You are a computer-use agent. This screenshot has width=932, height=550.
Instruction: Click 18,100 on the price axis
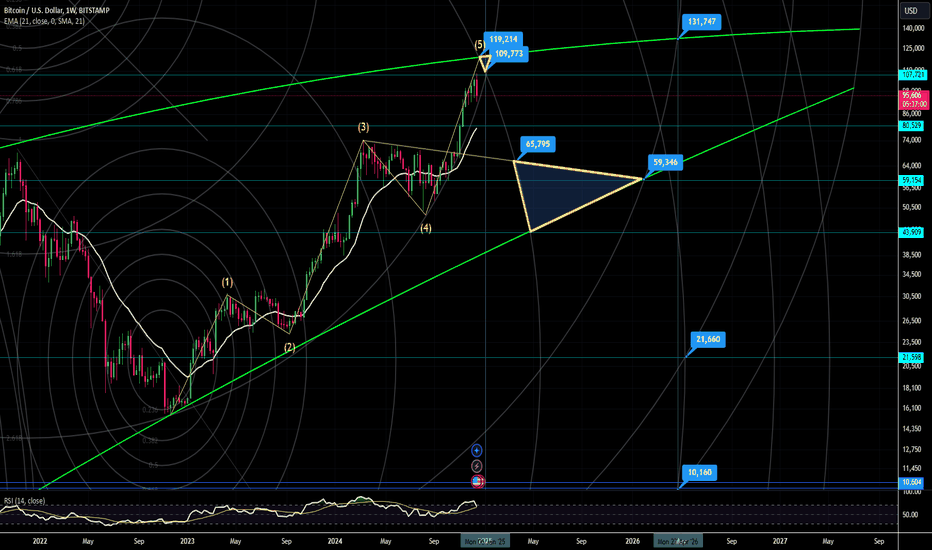click(x=911, y=388)
